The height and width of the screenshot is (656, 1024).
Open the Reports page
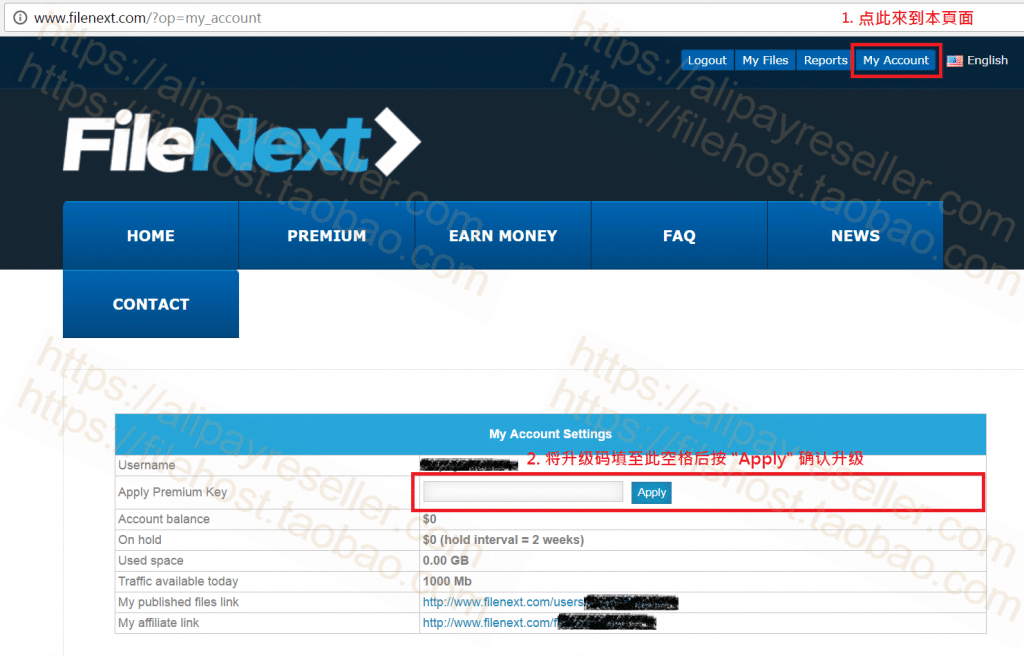pyautogui.click(x=824, y=60)
